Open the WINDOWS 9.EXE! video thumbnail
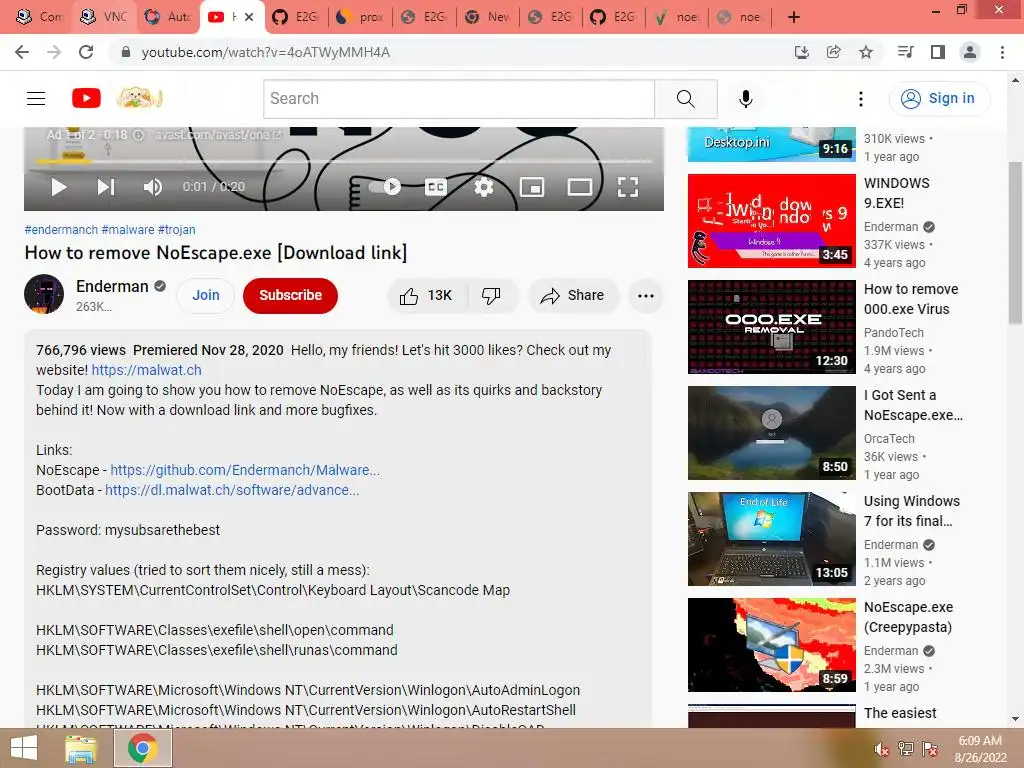Screen dimensions: 1024x768 (x=771, y=221)
